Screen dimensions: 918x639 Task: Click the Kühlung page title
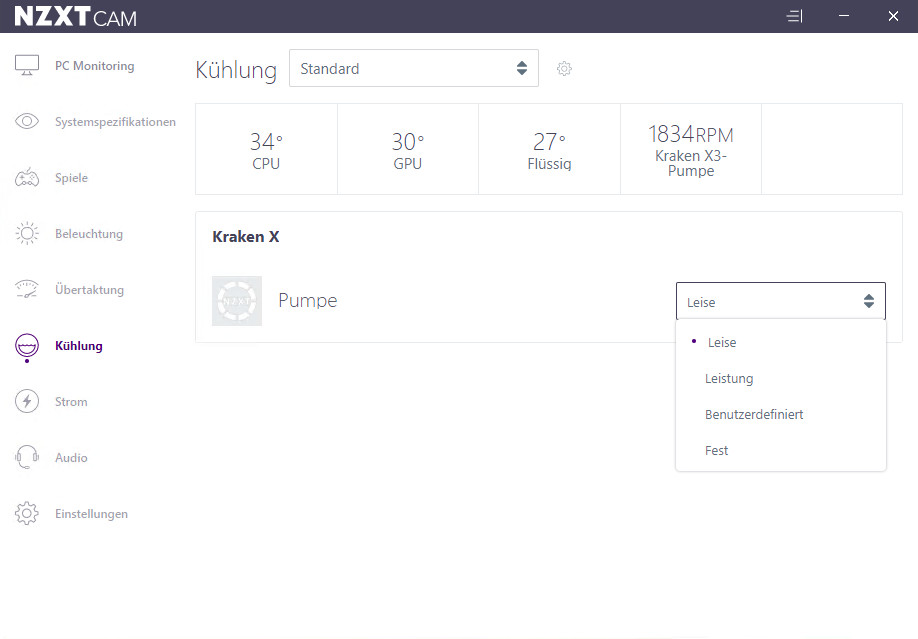coord(236,70)
